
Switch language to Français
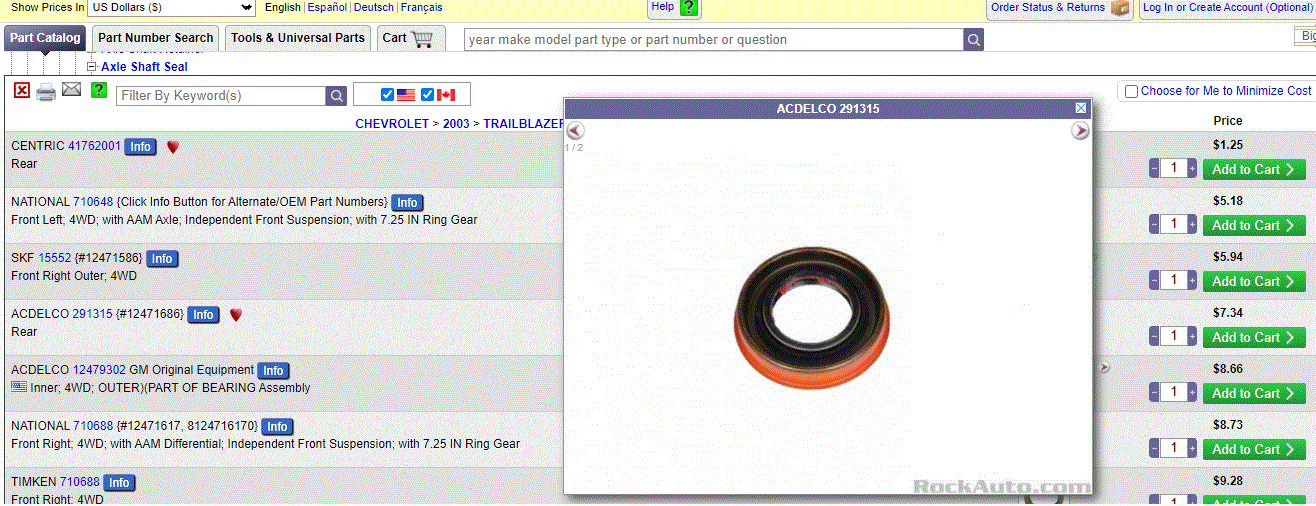[x=422, y=7]
